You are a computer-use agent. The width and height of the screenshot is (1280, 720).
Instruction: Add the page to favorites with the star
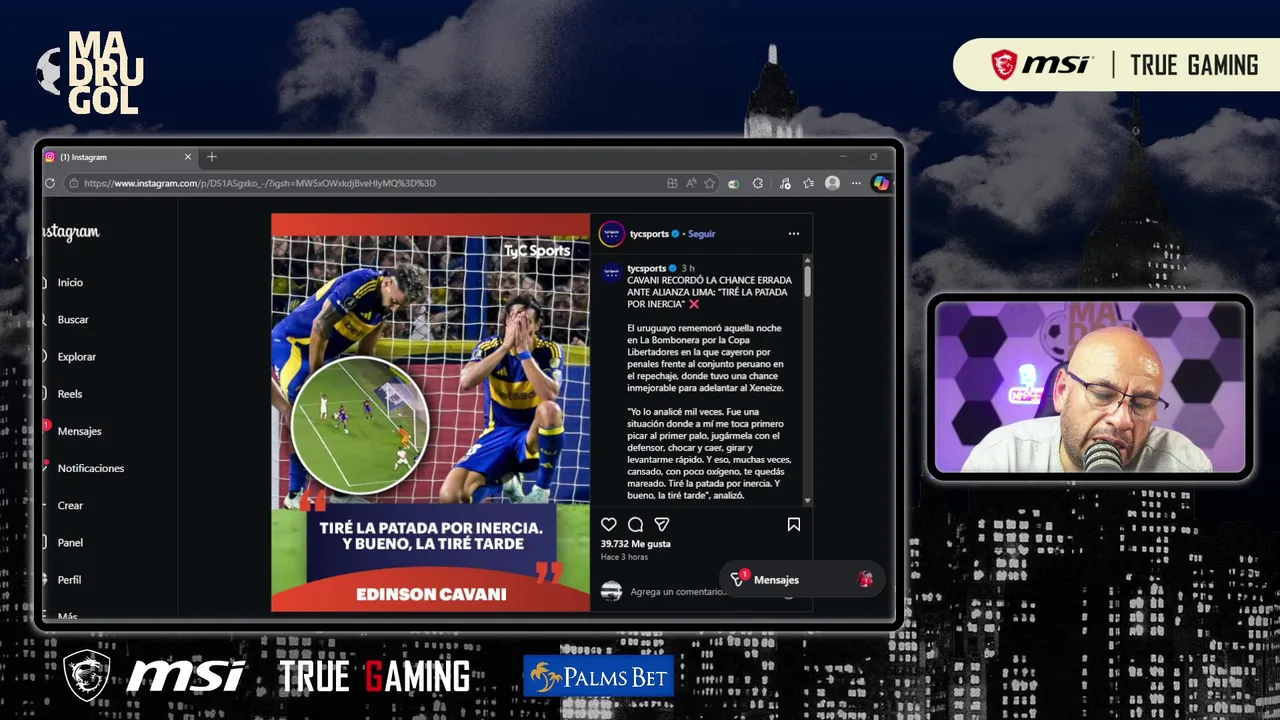pos(710,183)
